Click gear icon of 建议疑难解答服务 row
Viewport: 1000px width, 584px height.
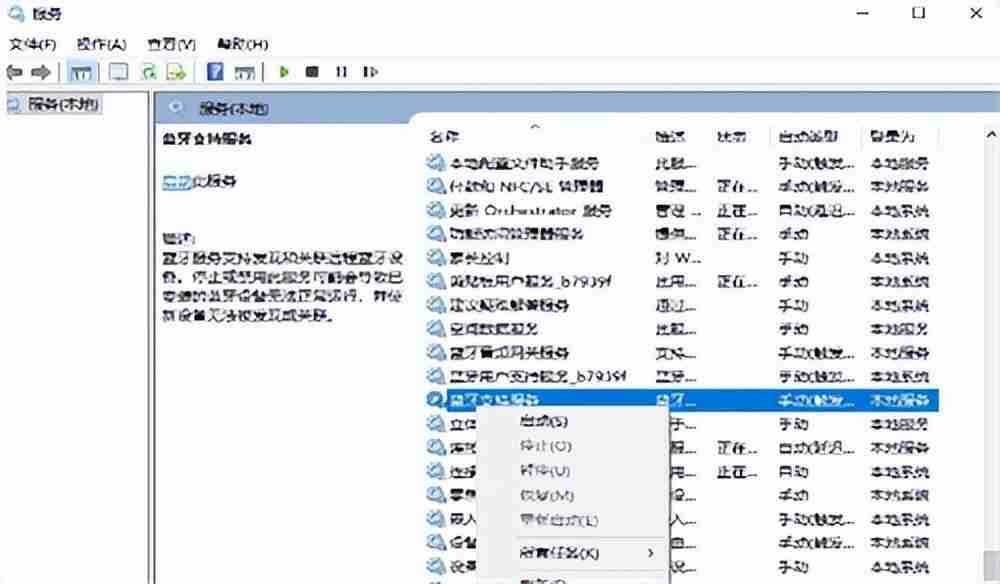pos(436,305)
